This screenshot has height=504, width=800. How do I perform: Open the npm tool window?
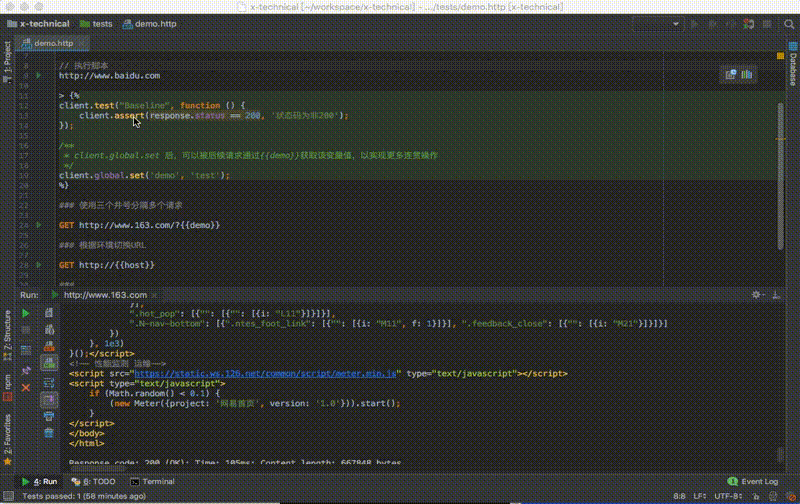pos(7,387)
